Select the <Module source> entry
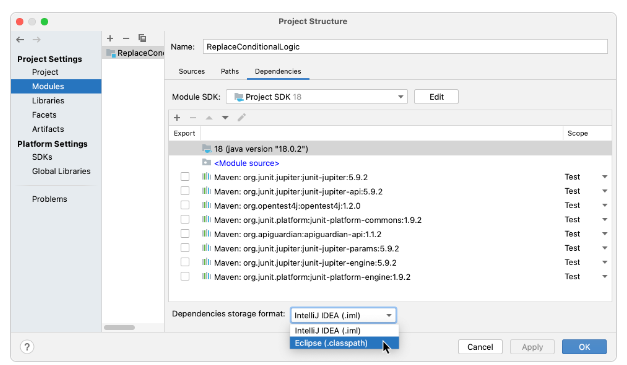Image resolution: width=627 pixels, height=365 pixels. 246,163
